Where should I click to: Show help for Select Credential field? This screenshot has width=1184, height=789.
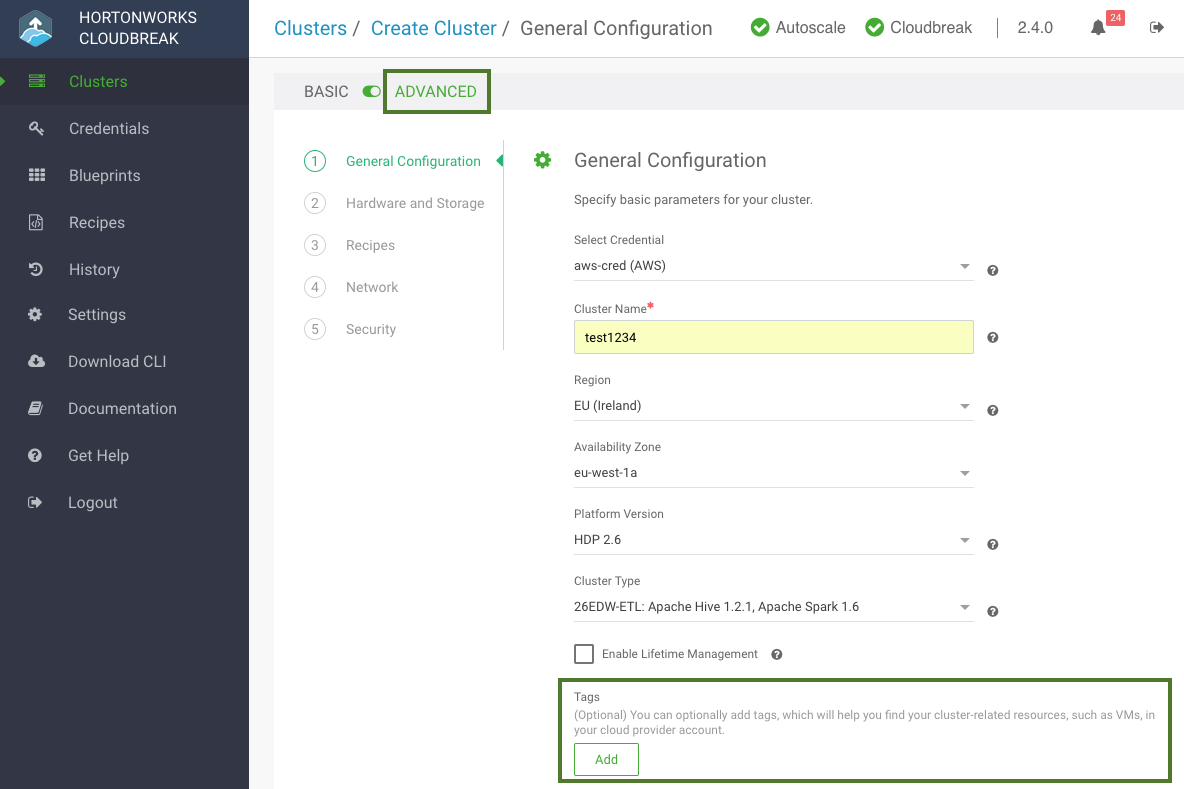click(993, 270)
